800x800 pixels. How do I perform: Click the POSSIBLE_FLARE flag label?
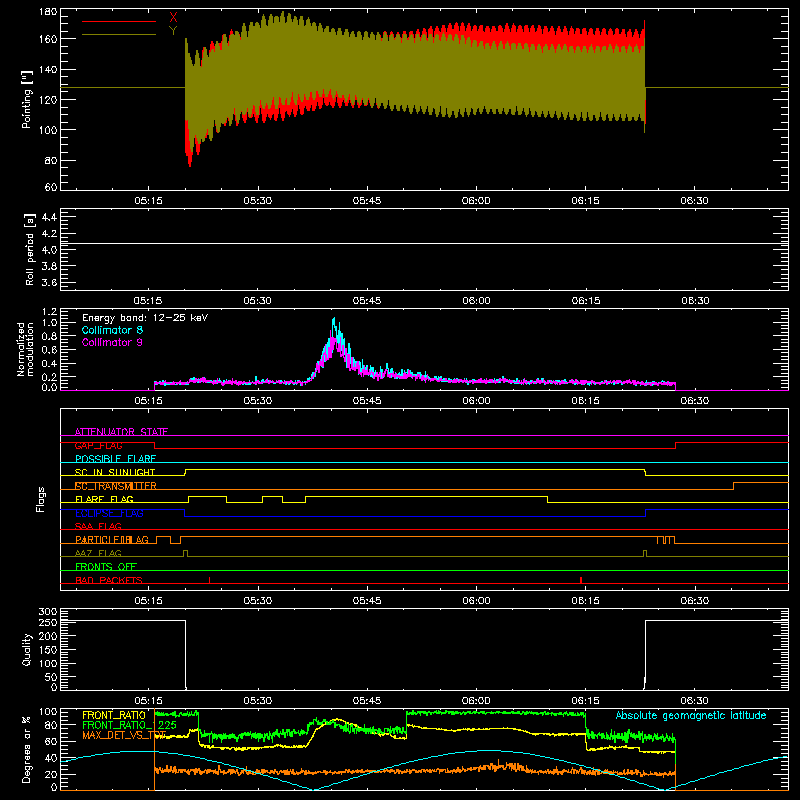115,459
